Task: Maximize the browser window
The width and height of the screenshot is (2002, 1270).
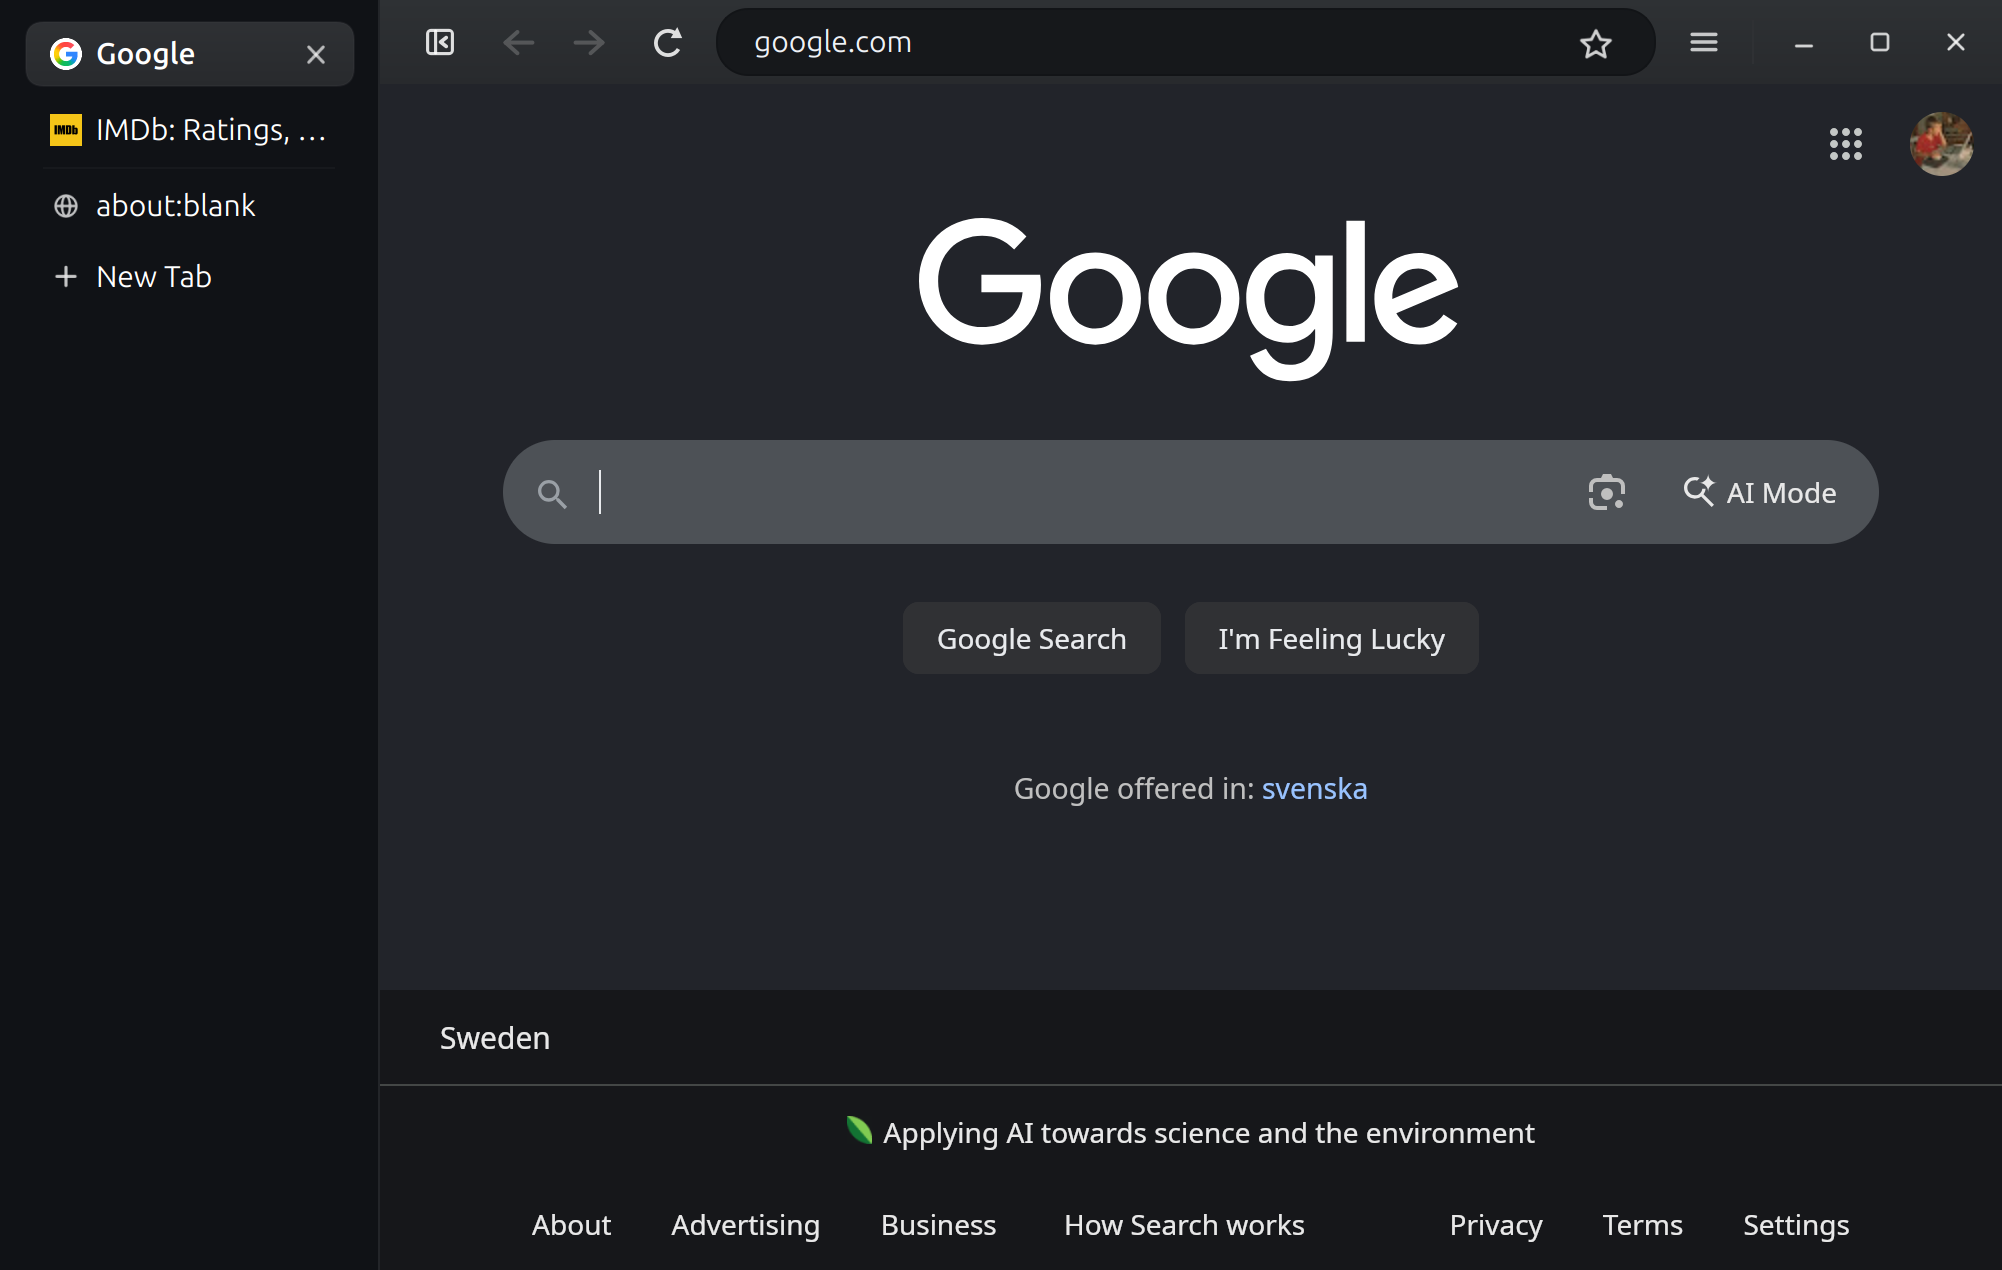Action: 1880,42
